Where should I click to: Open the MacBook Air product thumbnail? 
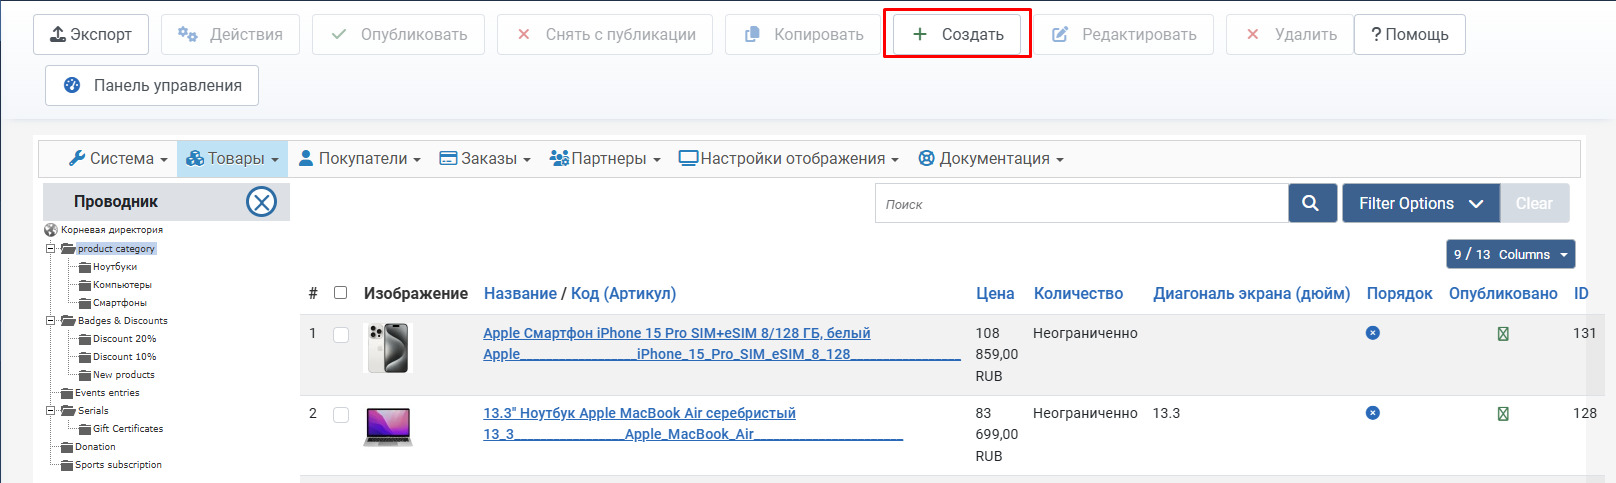click(388, 426)
